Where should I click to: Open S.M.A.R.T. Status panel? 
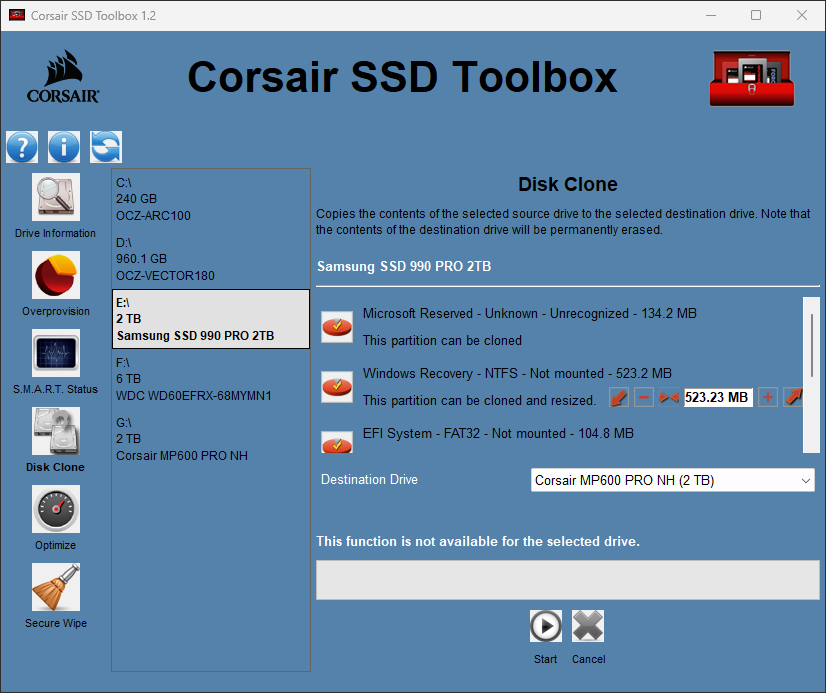pyautogui.click(x=56, y=353)
